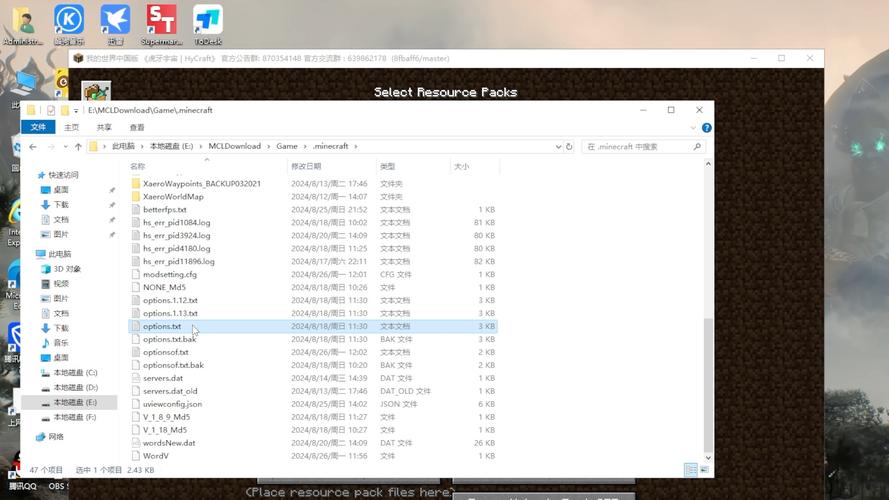
Task: Open the TeDesk desktop shortcut
Action: 208,24
